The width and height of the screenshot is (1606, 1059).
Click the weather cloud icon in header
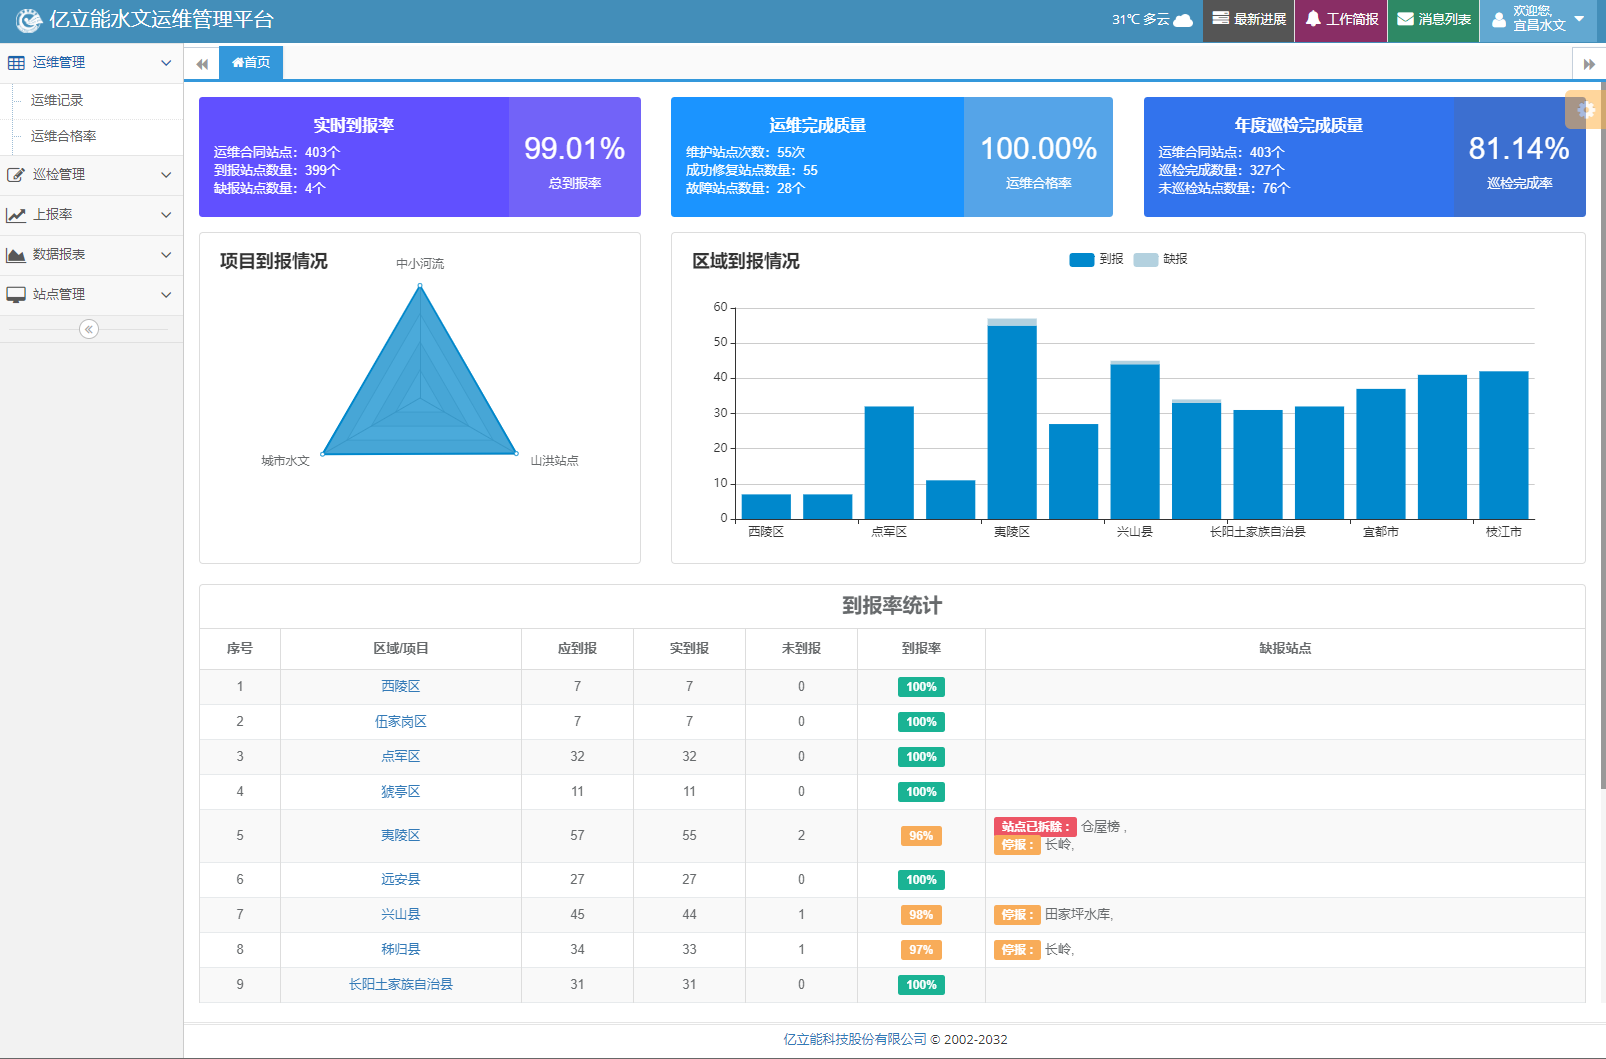click(x=1183, y=20)
